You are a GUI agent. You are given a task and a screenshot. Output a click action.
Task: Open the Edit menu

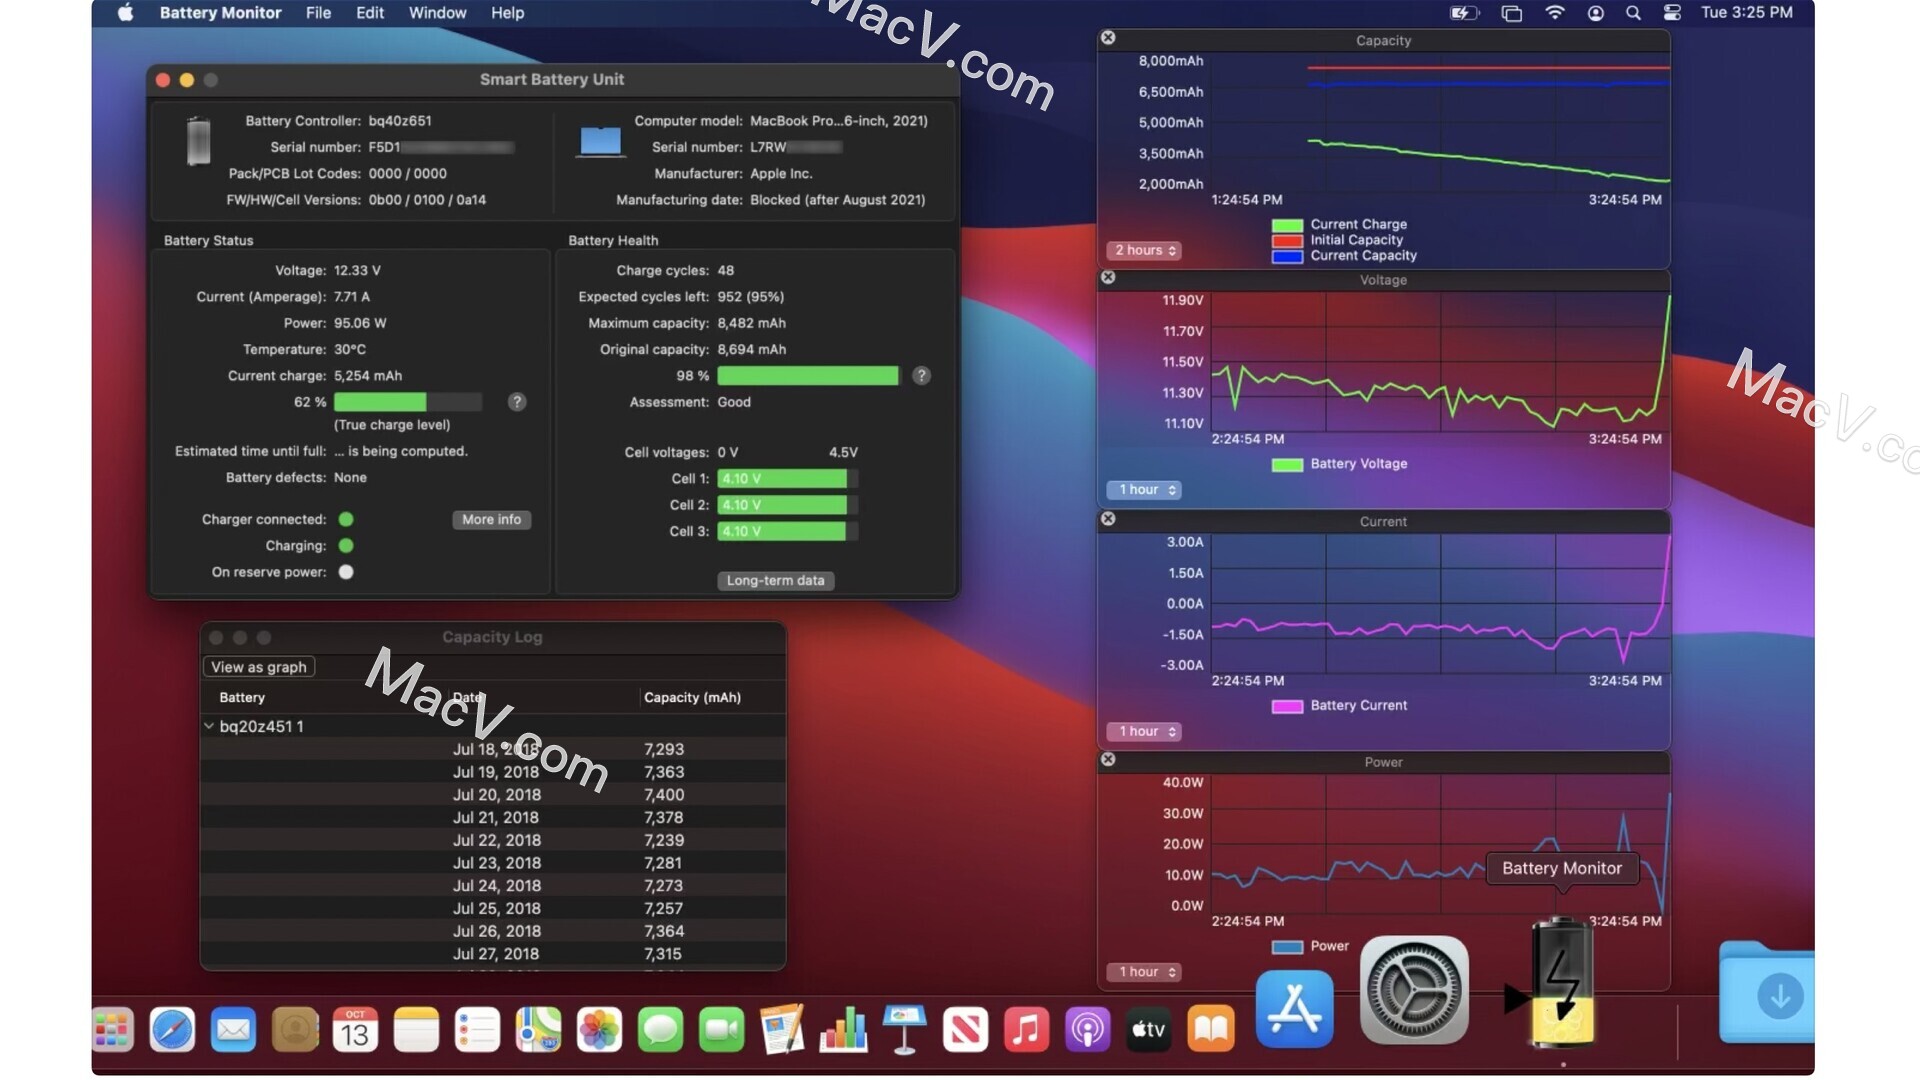[369, 13]
